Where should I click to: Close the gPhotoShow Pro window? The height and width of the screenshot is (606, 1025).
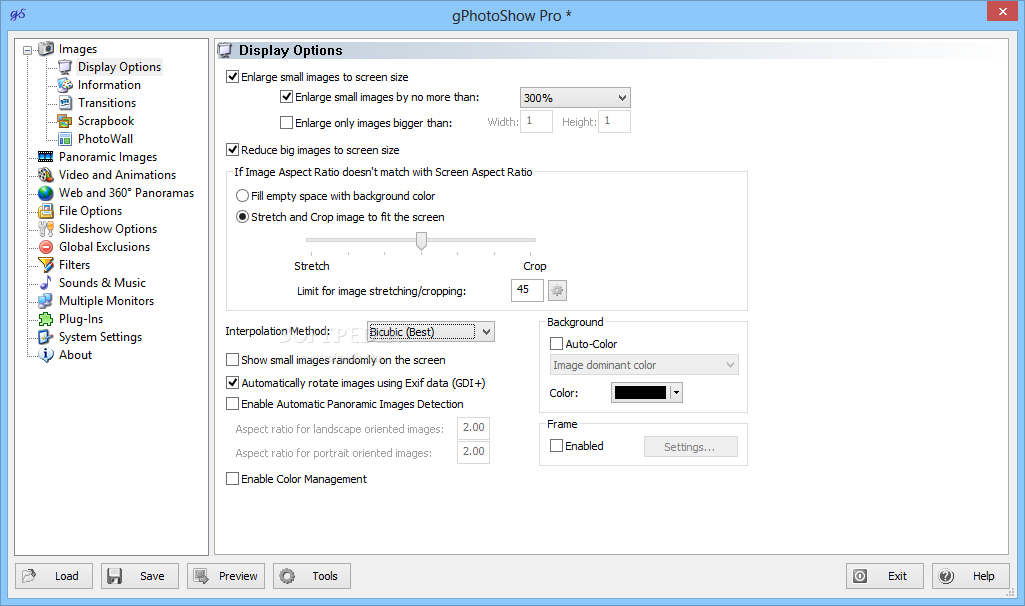pyautogui.click(x=1003, y=11)
